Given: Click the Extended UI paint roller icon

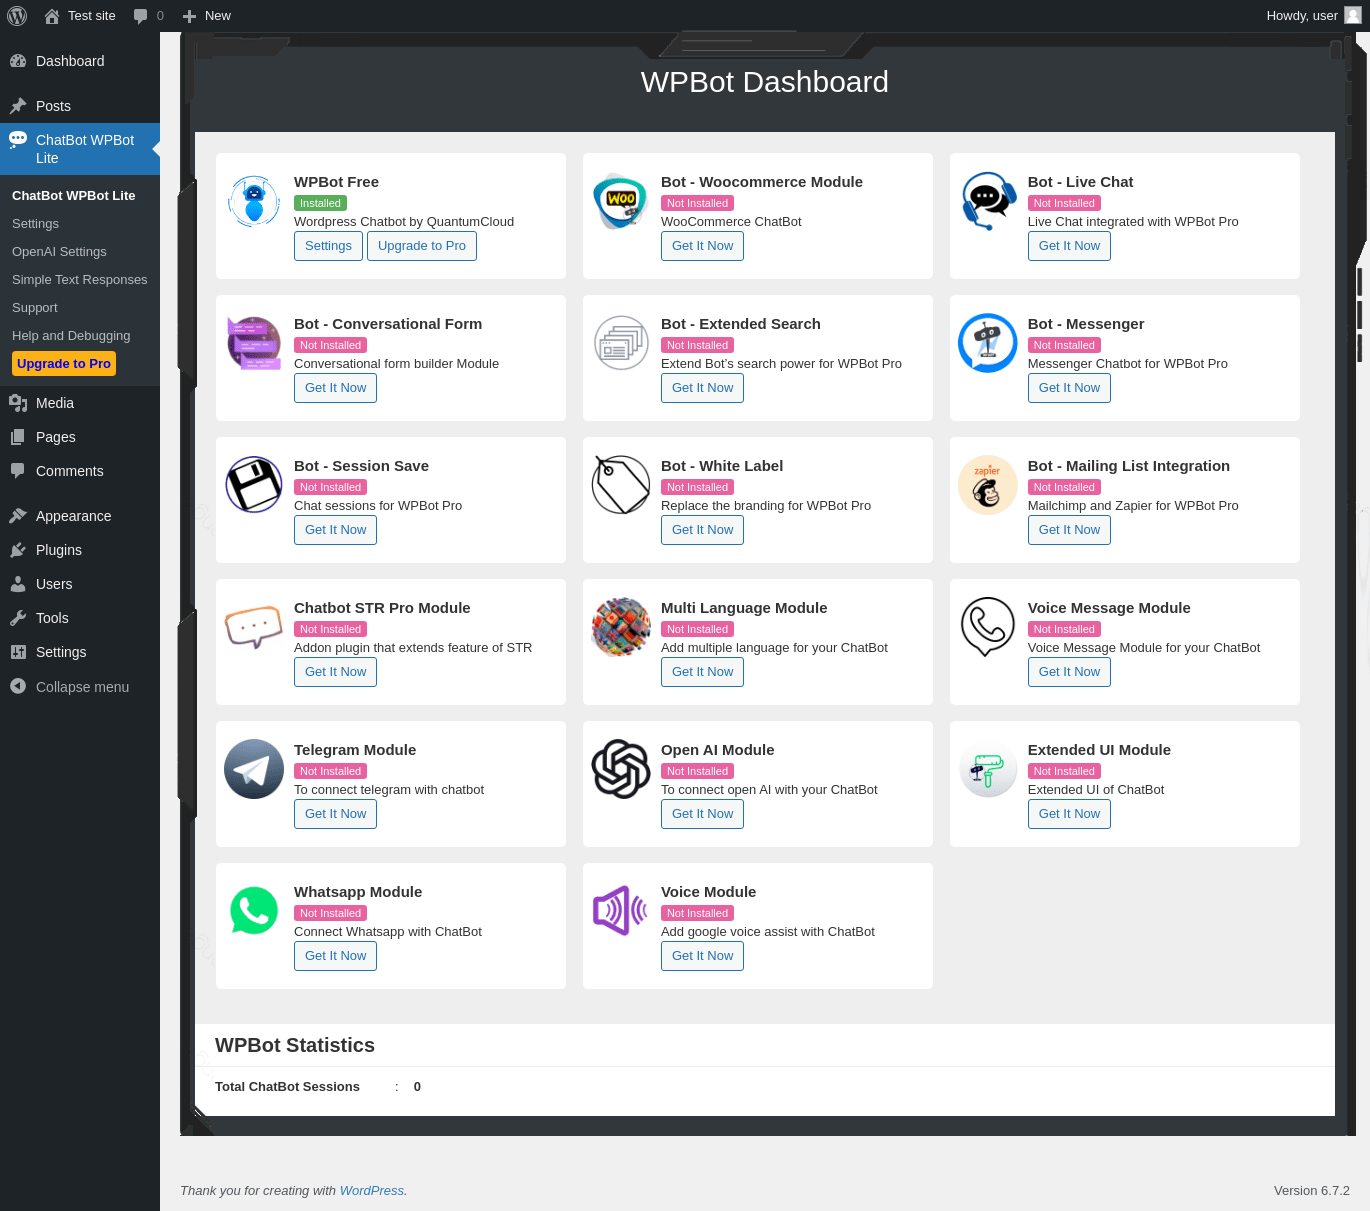Looking at the screenshot, I should (988, 769).
